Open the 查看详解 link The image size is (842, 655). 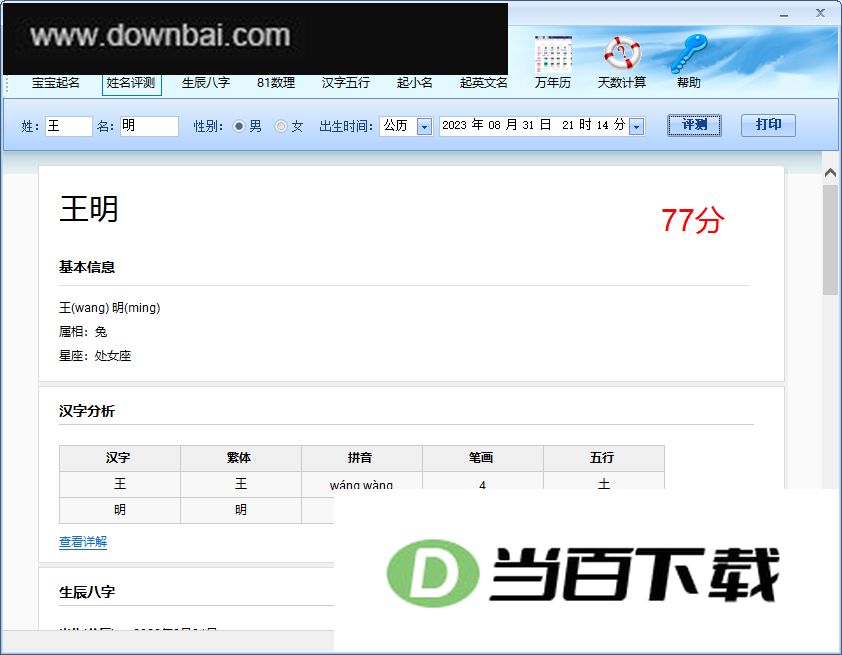pyautogui.click(x=83, y=542)
